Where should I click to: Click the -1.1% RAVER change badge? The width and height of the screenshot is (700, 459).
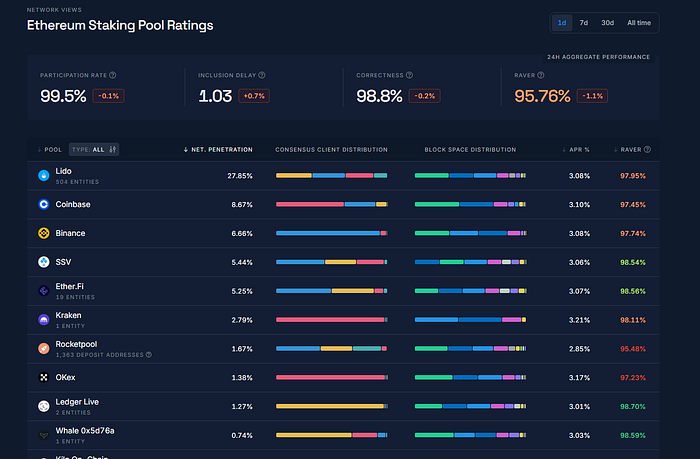pos(592,96)
